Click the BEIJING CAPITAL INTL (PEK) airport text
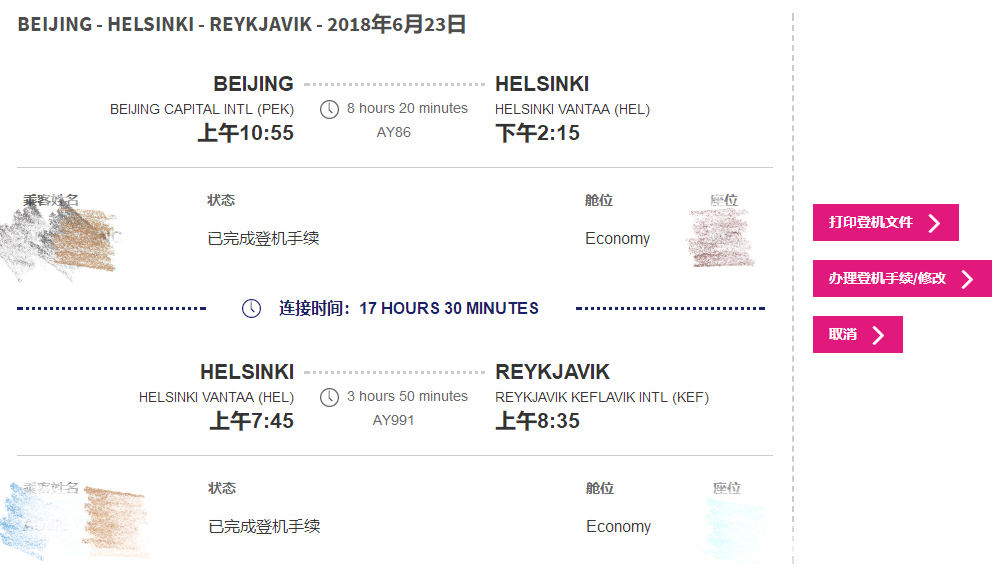The image size is (998, 572). pos(201,109)
